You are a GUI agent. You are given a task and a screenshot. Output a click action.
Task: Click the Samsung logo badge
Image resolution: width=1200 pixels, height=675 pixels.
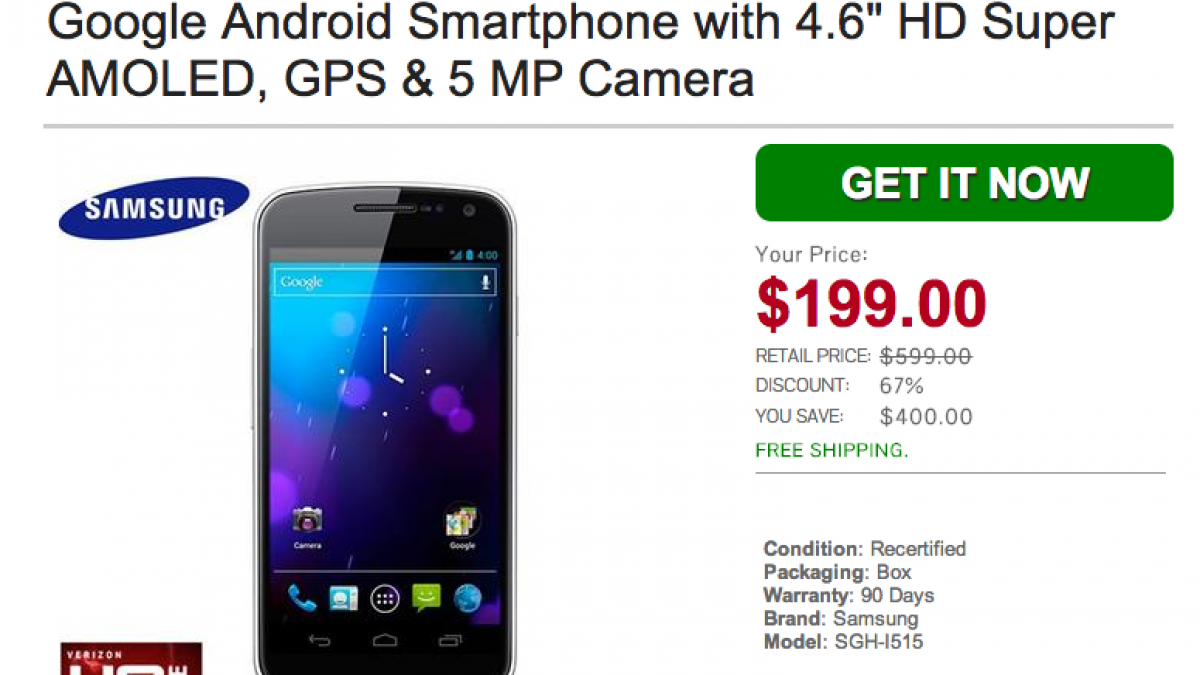pos(154,208)
